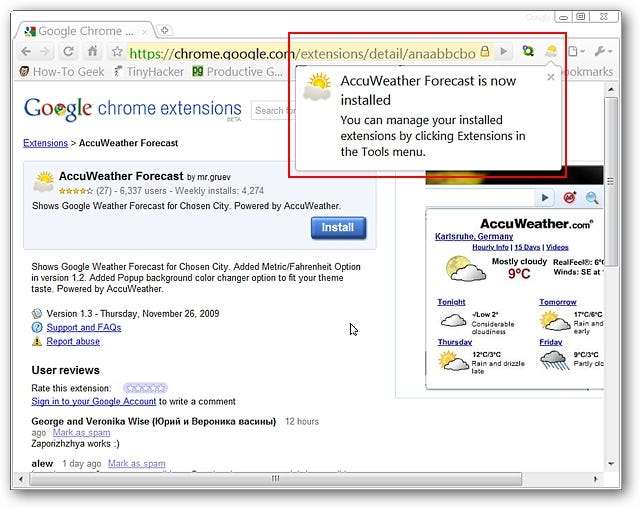
Task: Select the Google Chrome tab
Action: (85, 31)
